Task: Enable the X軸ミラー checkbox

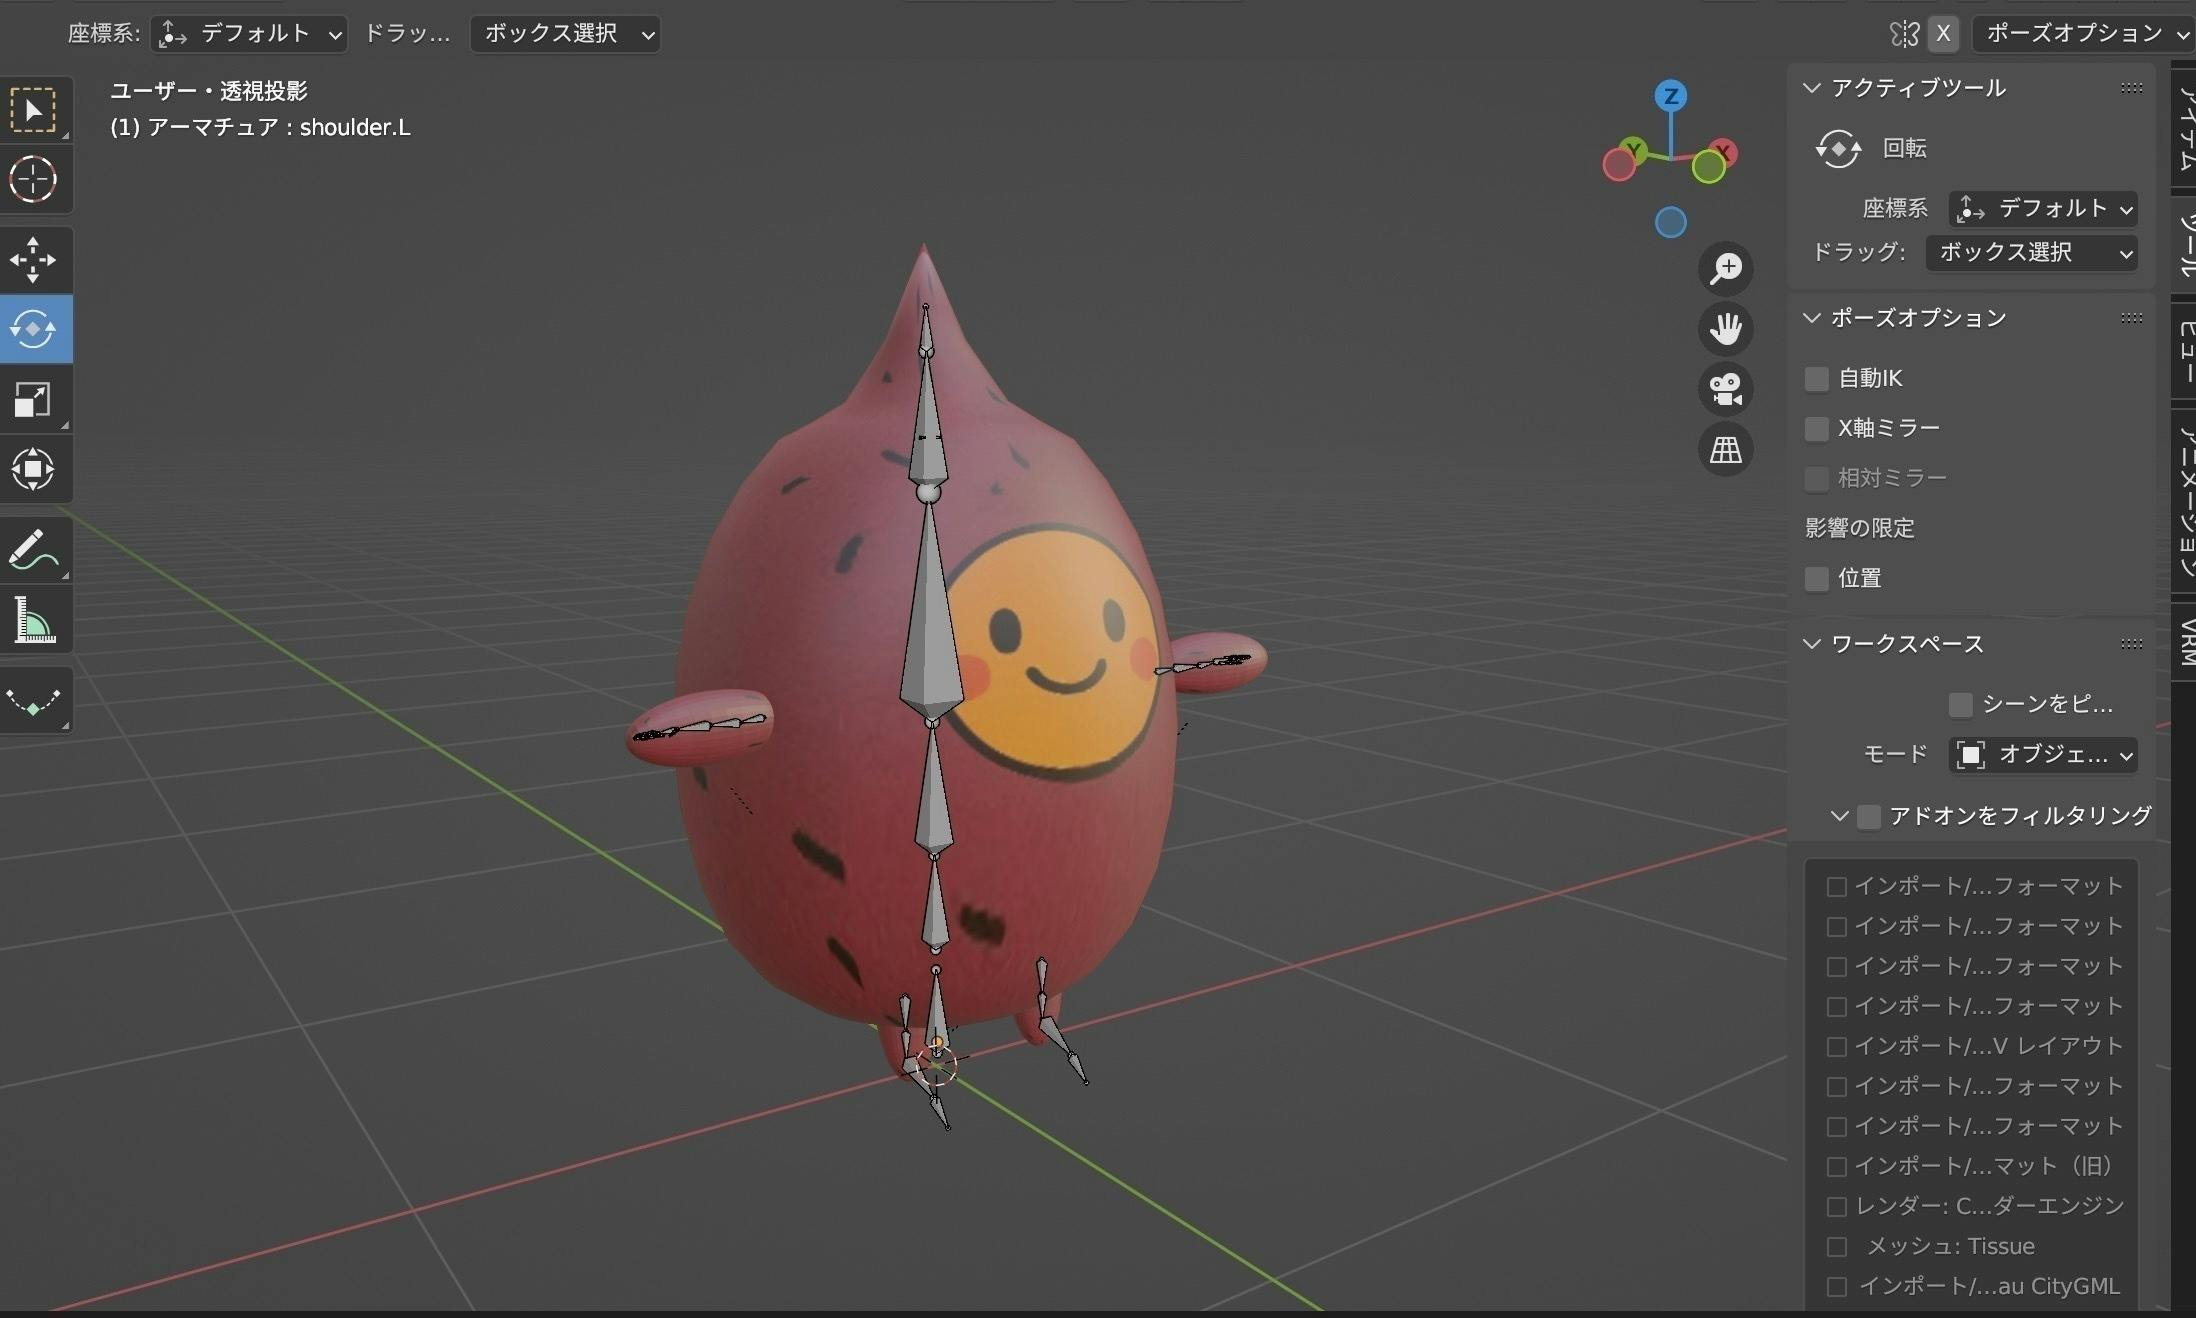Action: (1816, 429)
